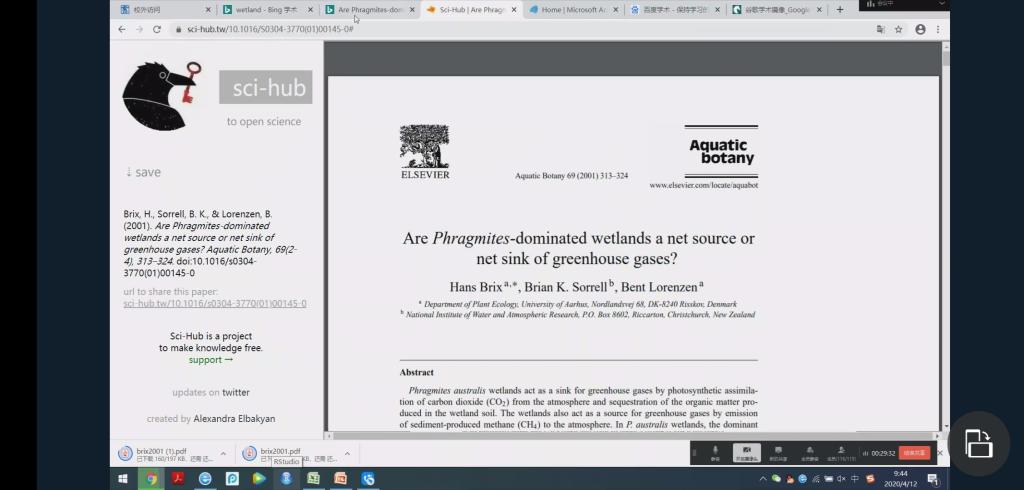Tap the screen rotate floating button
The height and width of the screenshot is (490, 1024).
[977, 443]
